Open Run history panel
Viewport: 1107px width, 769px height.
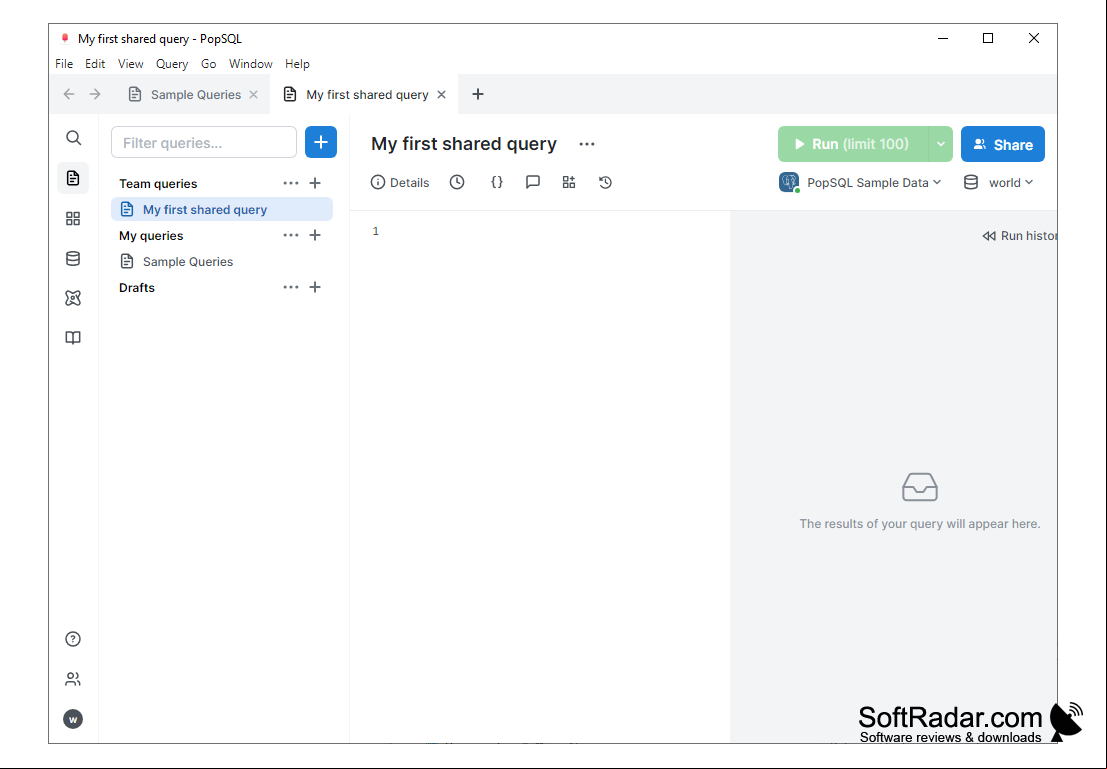[x=1019, y=236]
